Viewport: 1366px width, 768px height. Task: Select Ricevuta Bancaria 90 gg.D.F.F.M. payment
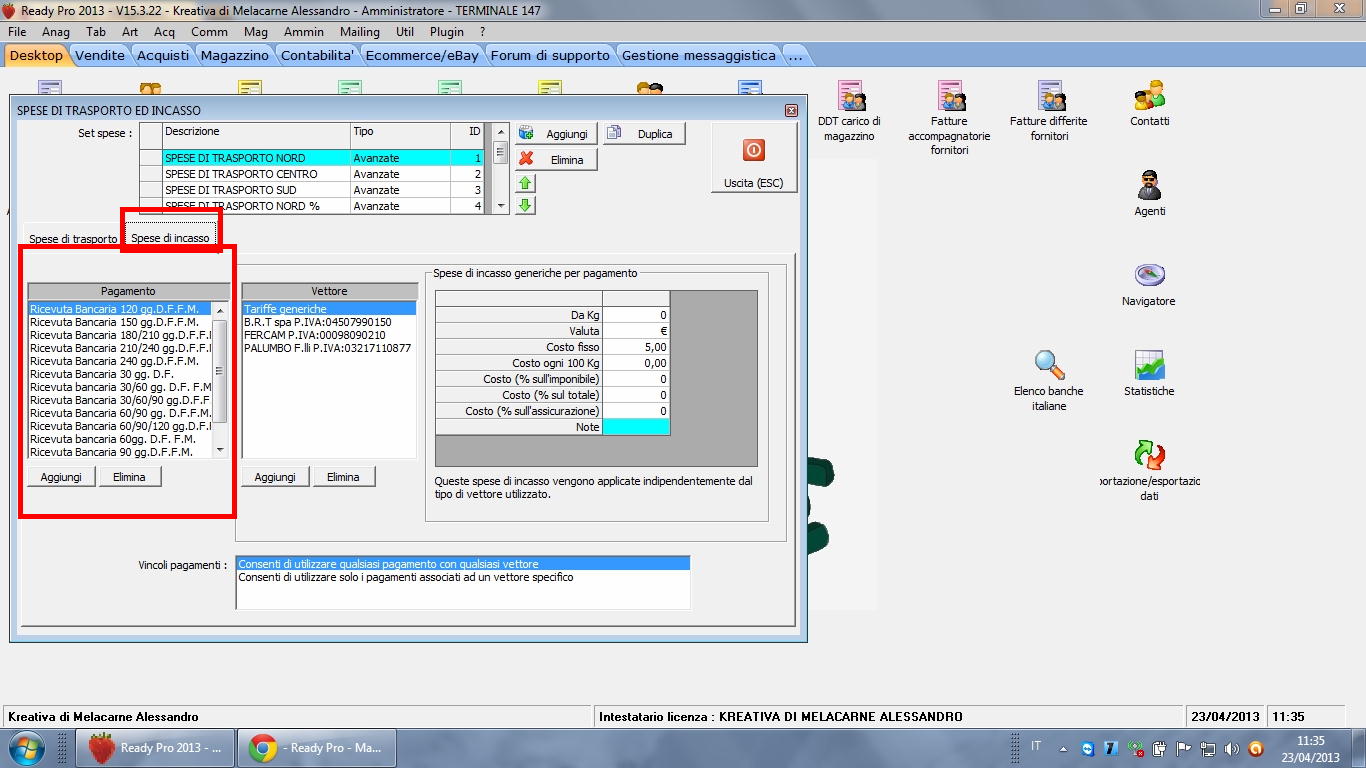[x=121, y=452]
